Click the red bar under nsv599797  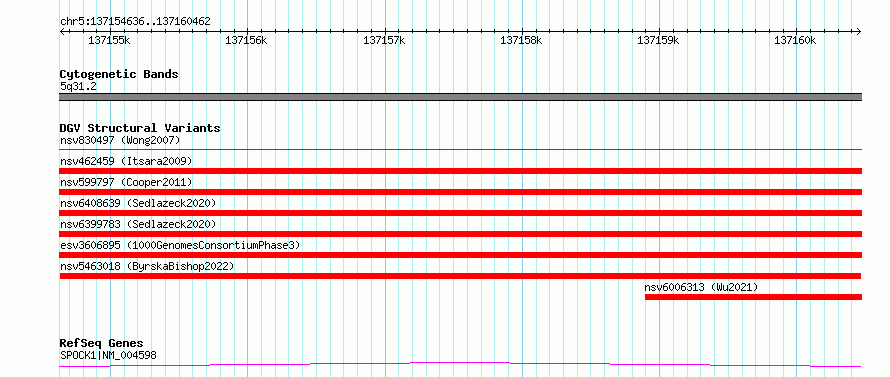tap(460, 192)
